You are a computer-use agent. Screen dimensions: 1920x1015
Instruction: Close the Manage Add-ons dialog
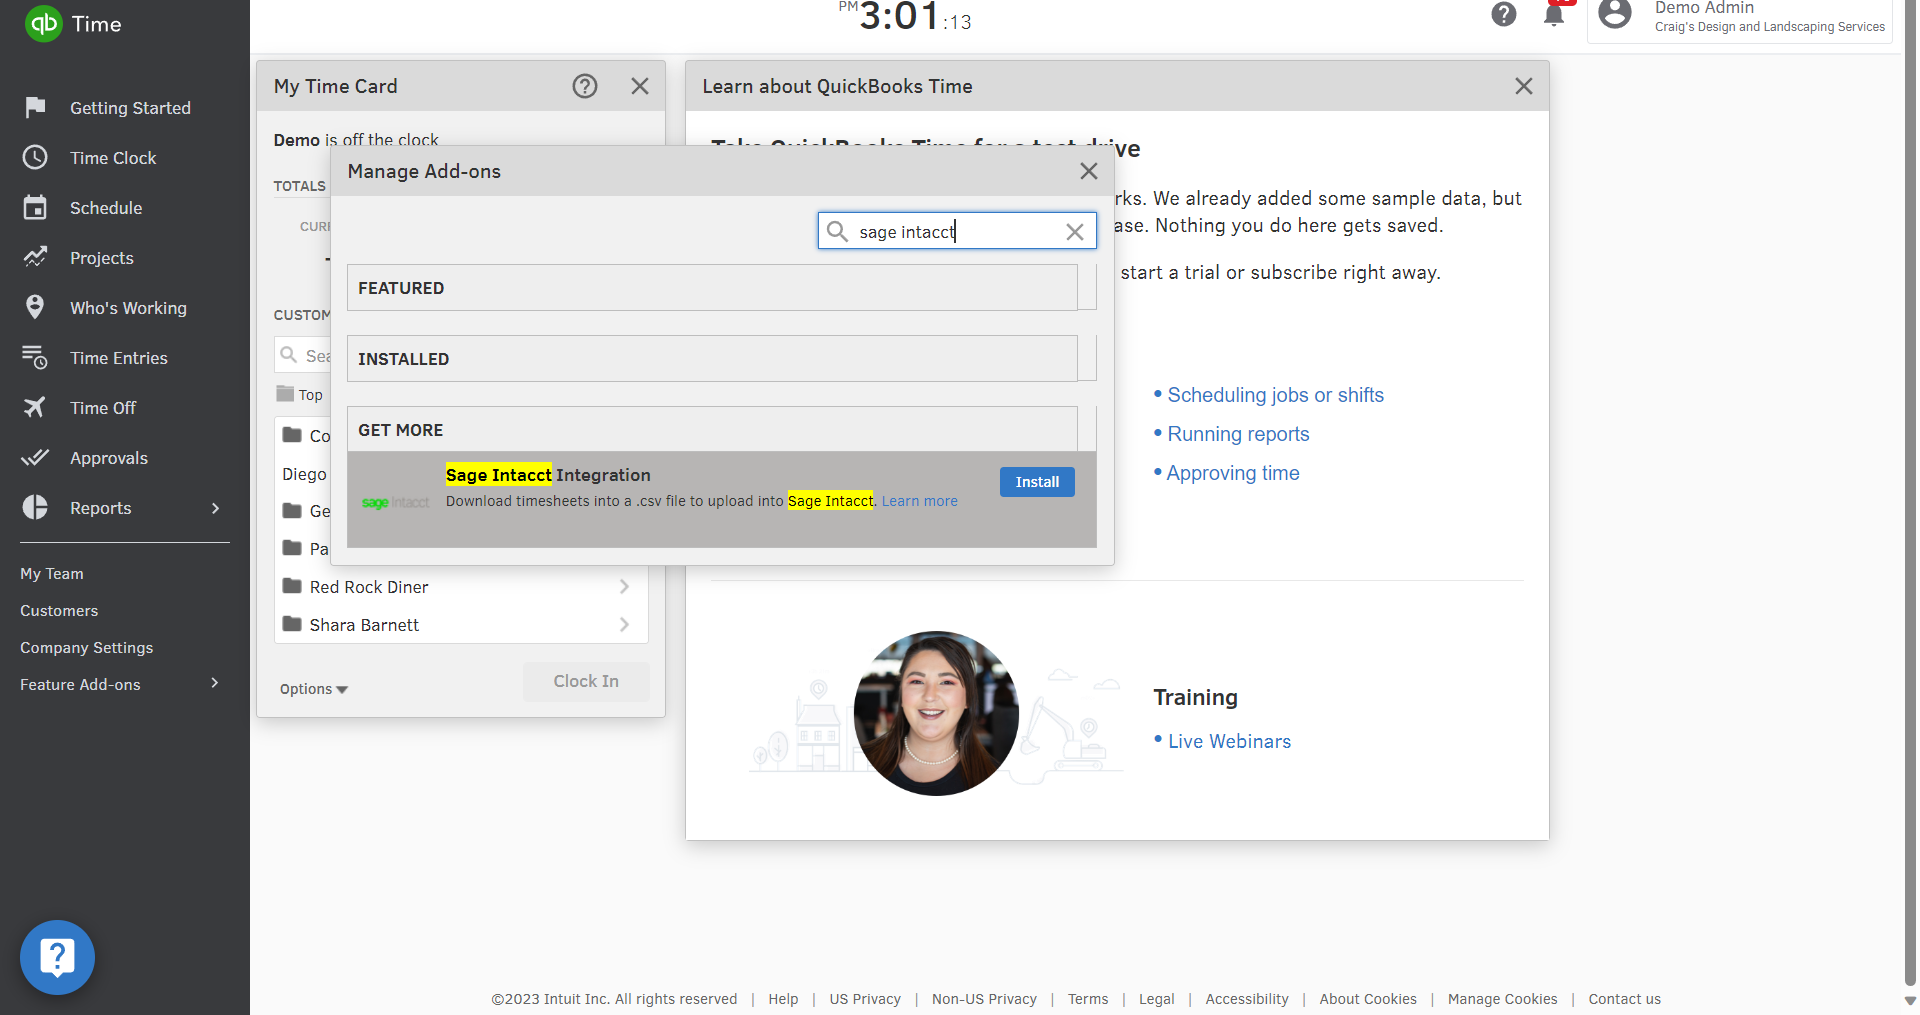[x=1089, y=171]
